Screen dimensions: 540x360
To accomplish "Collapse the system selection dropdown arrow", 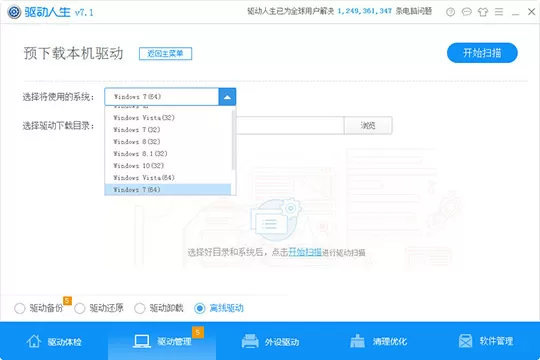I will pyautogui.click(x=227, y=97).
